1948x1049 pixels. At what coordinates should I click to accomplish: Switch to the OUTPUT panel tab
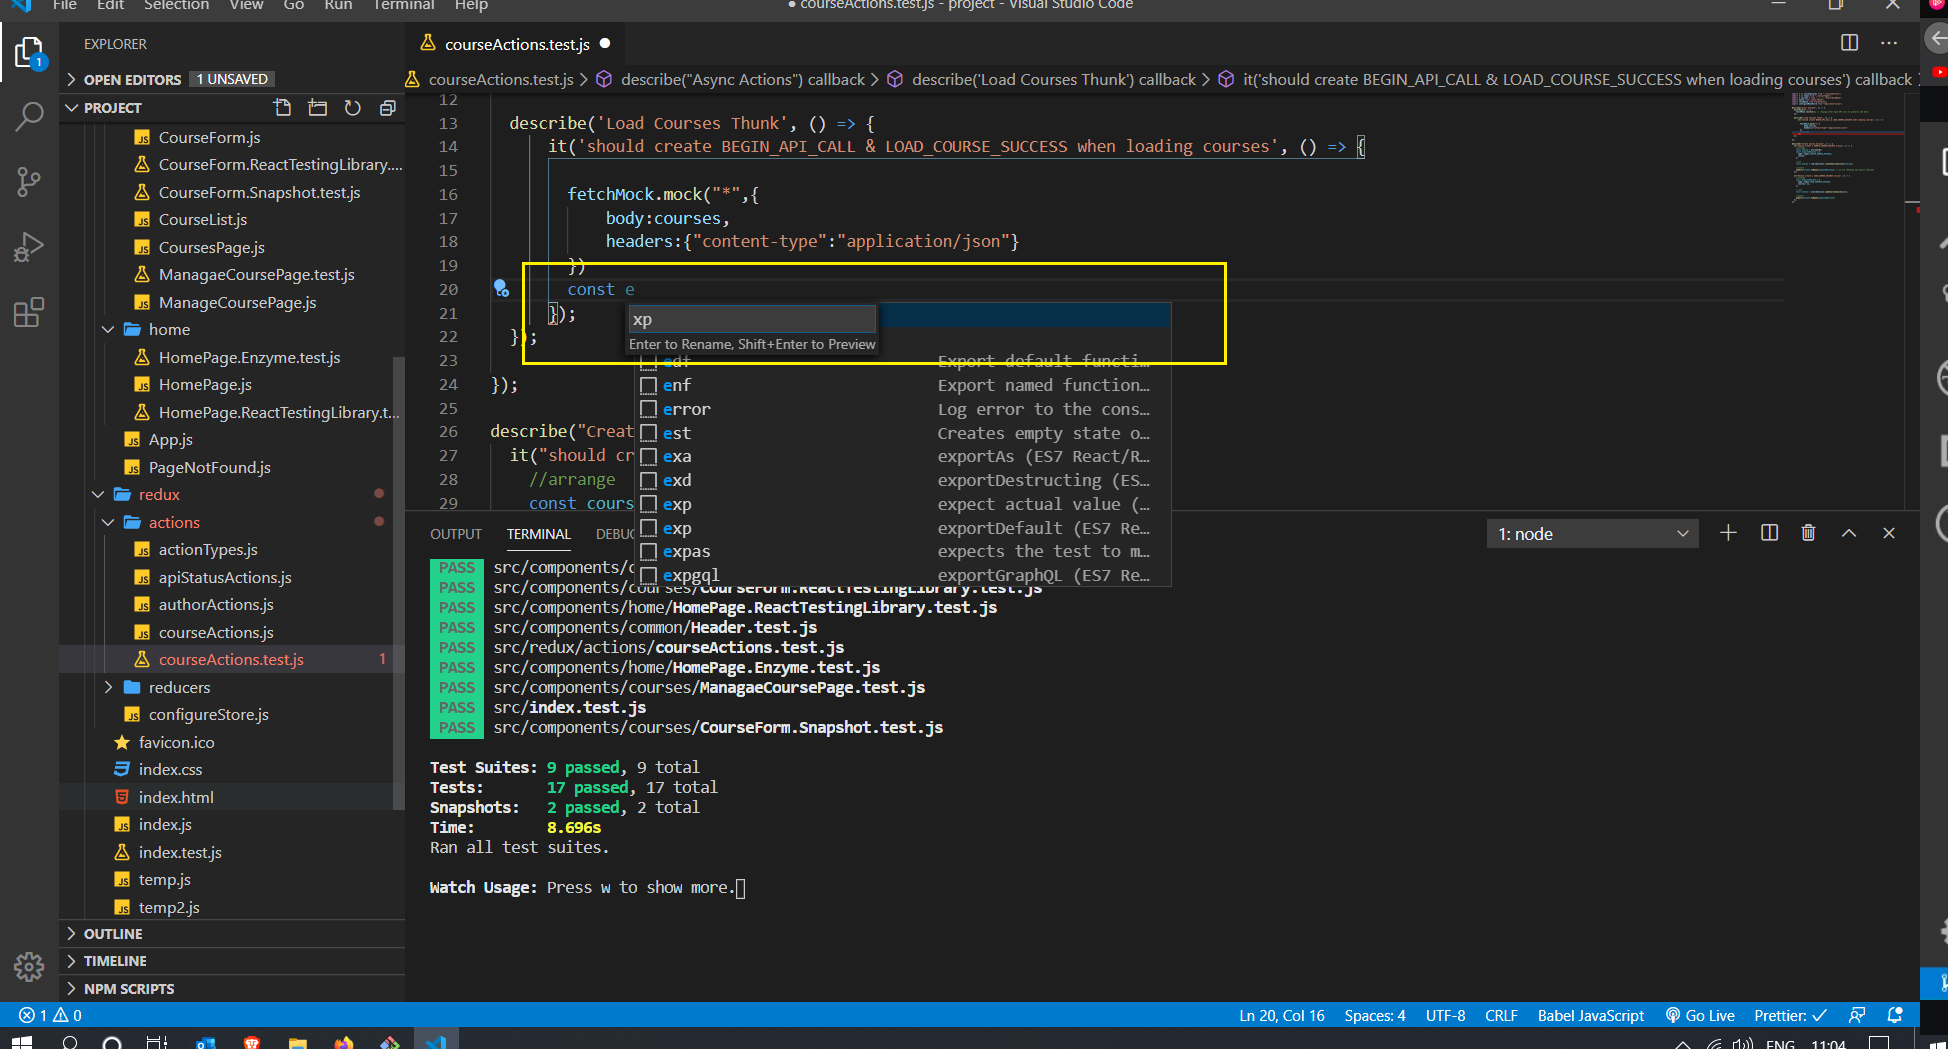pos(456,534)
